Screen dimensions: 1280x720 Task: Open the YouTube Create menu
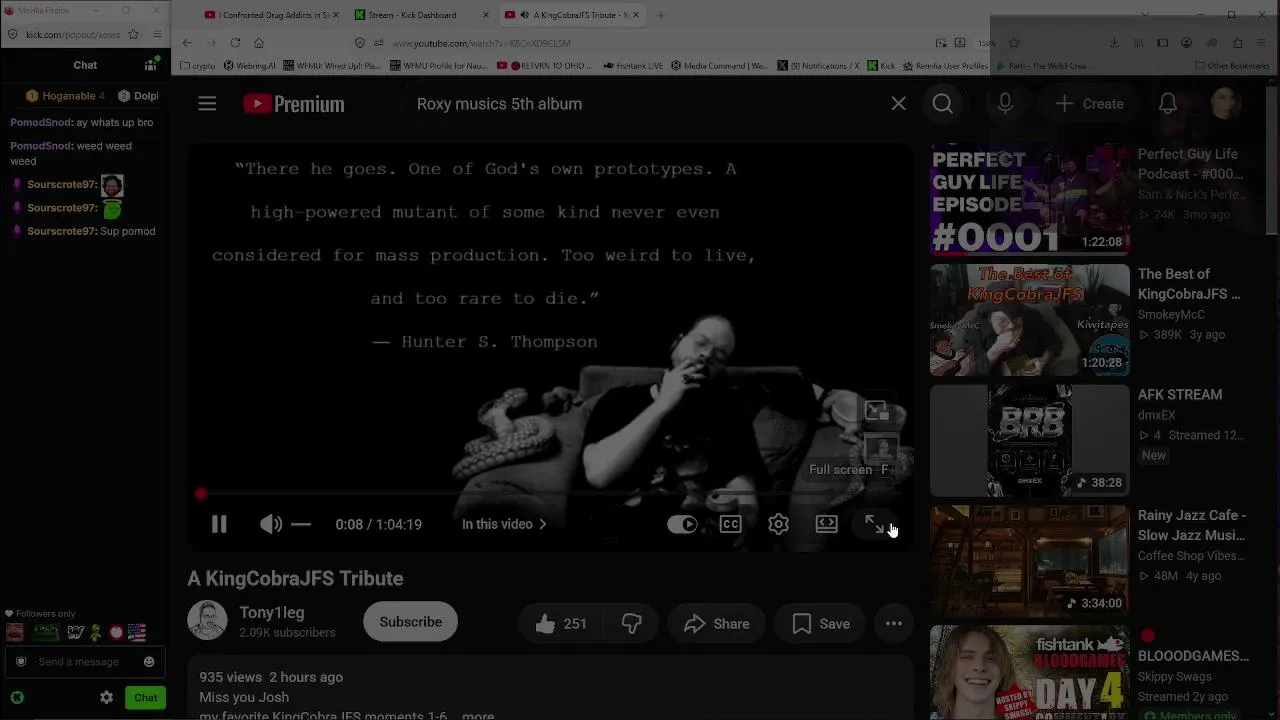coord(1089,104)
